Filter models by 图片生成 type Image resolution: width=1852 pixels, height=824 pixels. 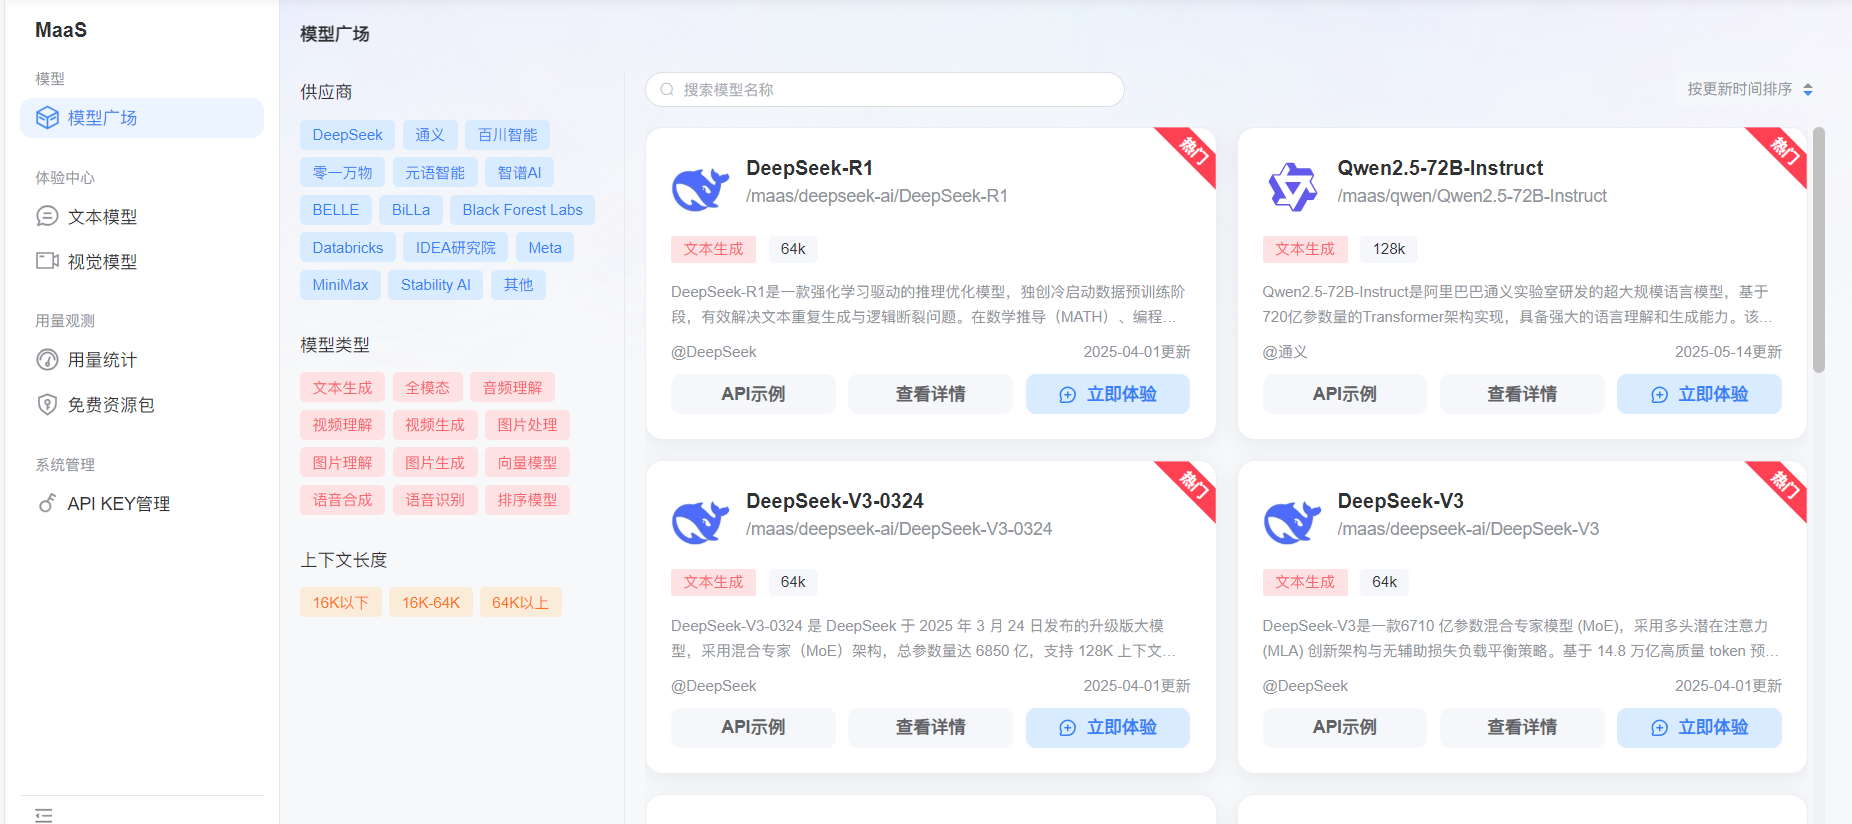click(435, 463)
